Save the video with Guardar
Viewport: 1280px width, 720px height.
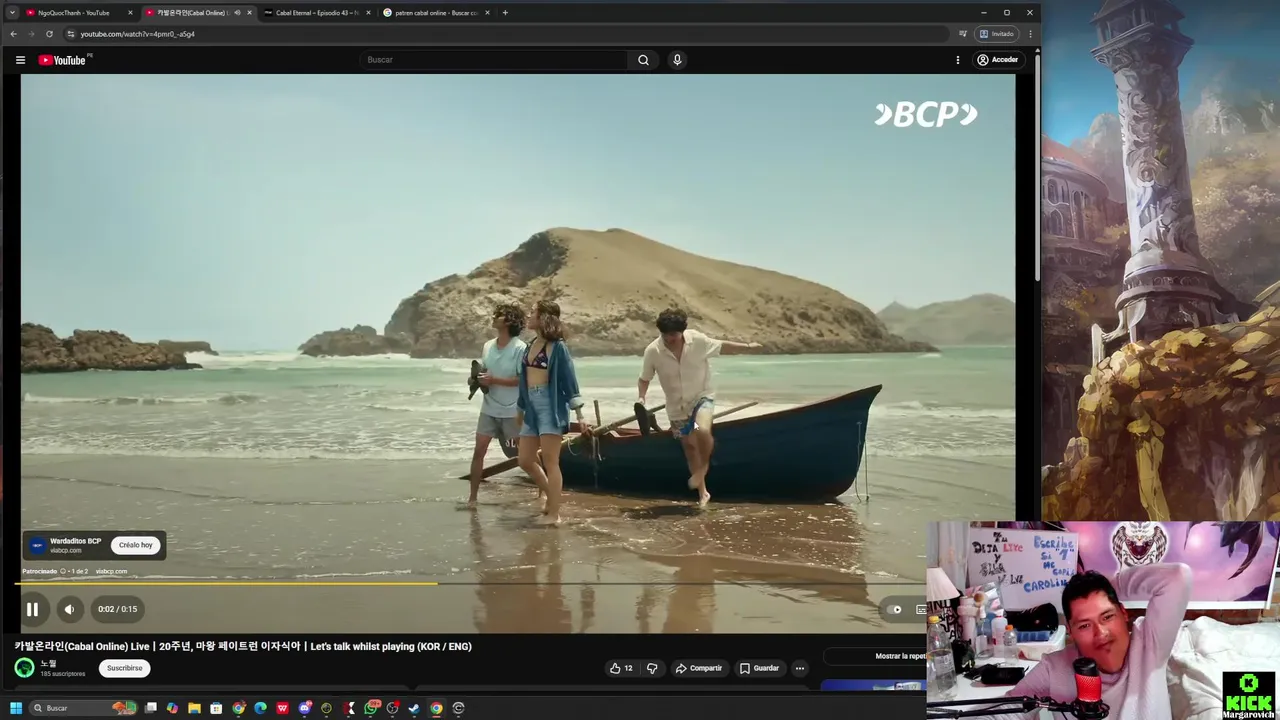pos(758,668)
